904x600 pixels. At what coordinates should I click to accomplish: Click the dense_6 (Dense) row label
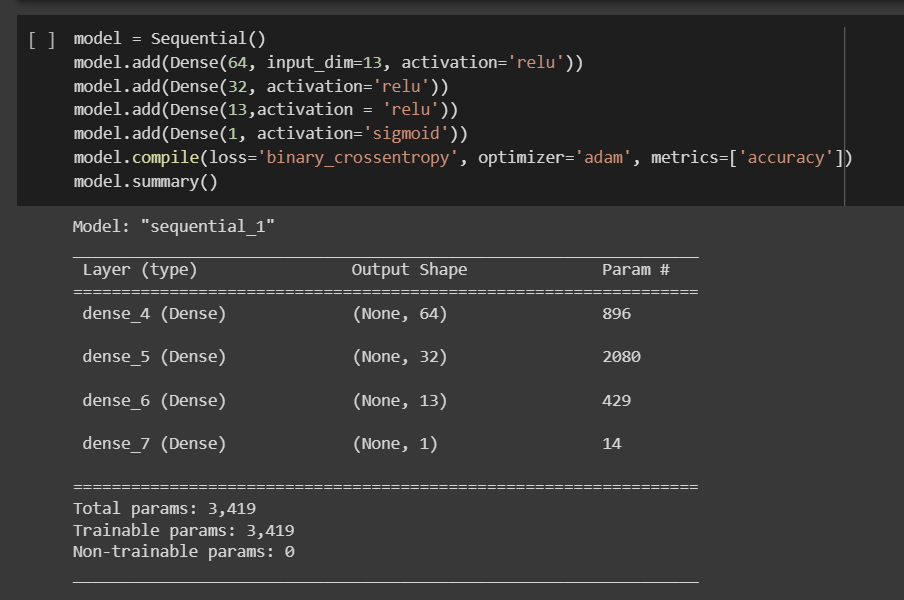click(154, 401)
